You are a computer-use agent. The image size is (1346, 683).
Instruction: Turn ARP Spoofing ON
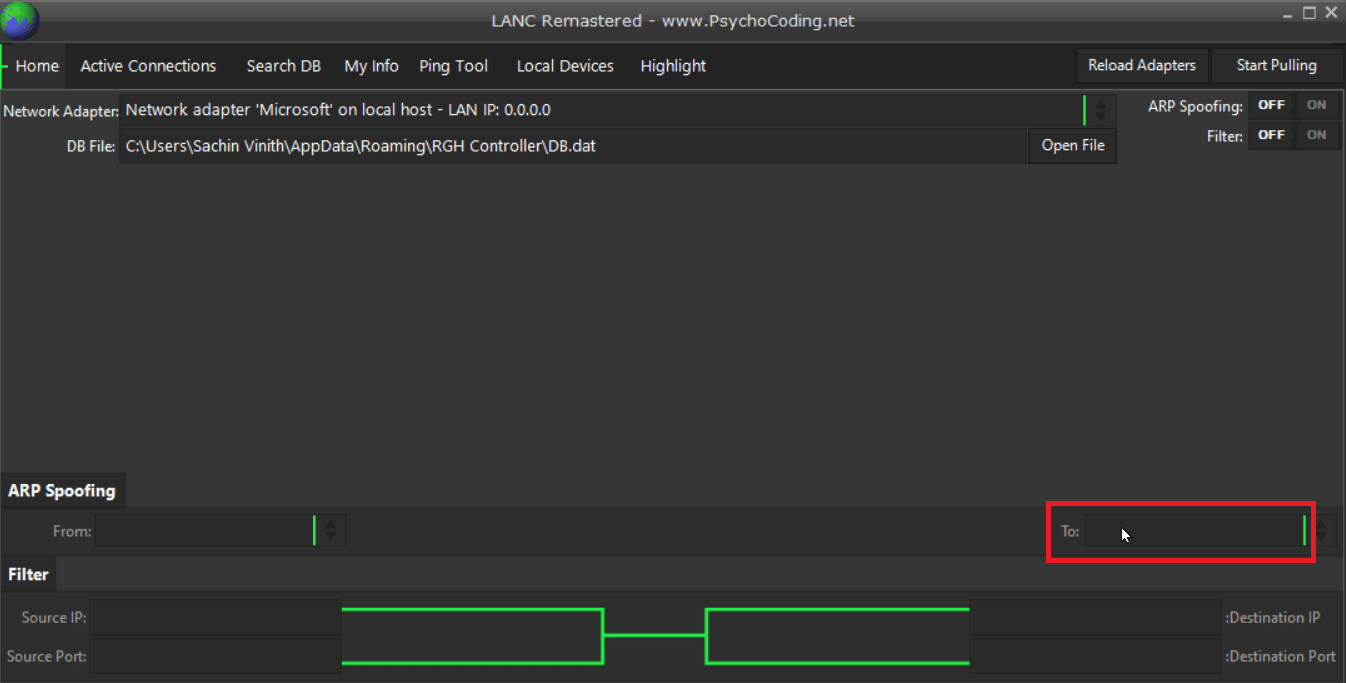(1317, 105)
